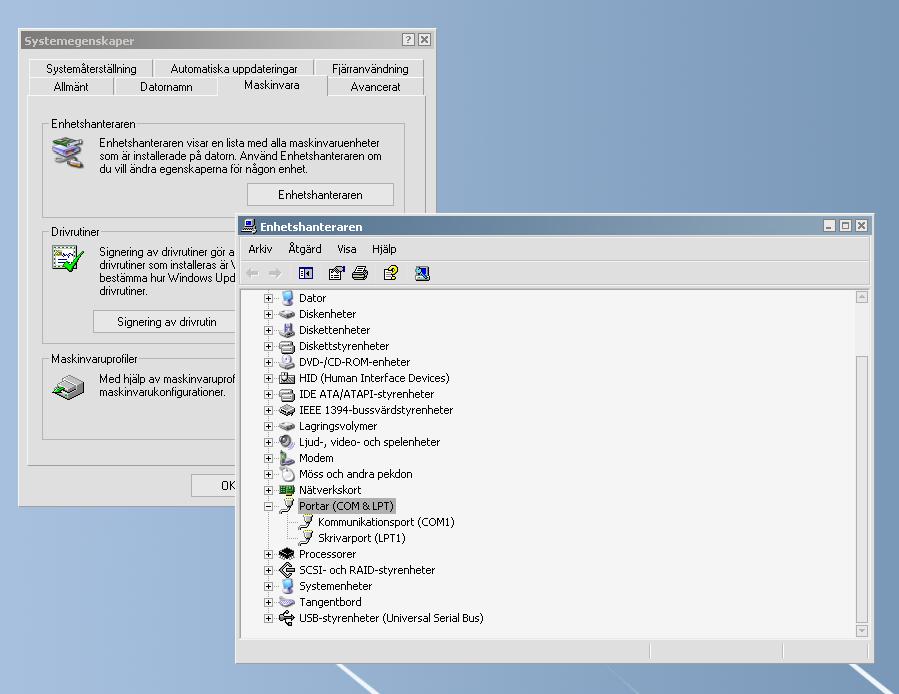Screen dimensions: 899x694
Task: Open the Visa menu
Action: [x=346, y=249]
